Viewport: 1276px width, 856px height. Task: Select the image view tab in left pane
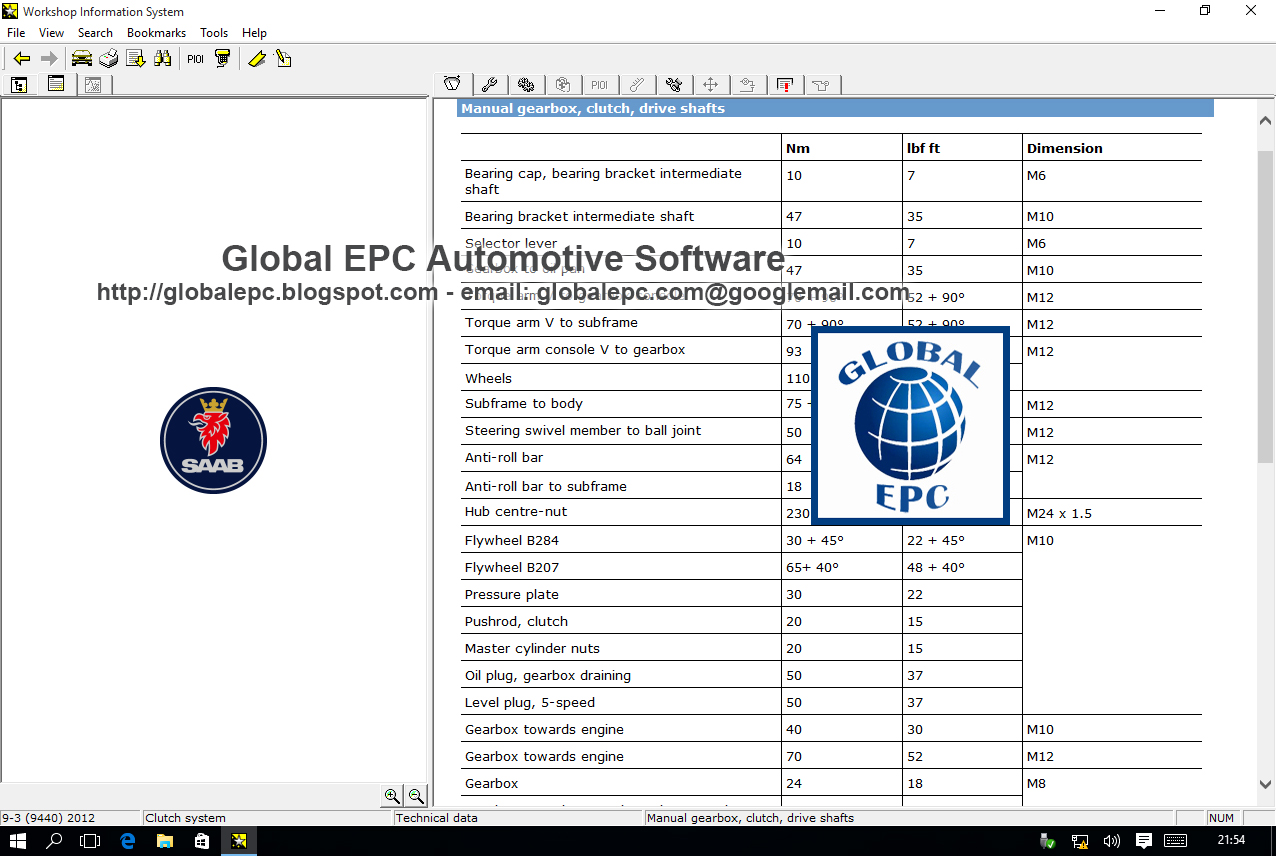coord(93,85)
